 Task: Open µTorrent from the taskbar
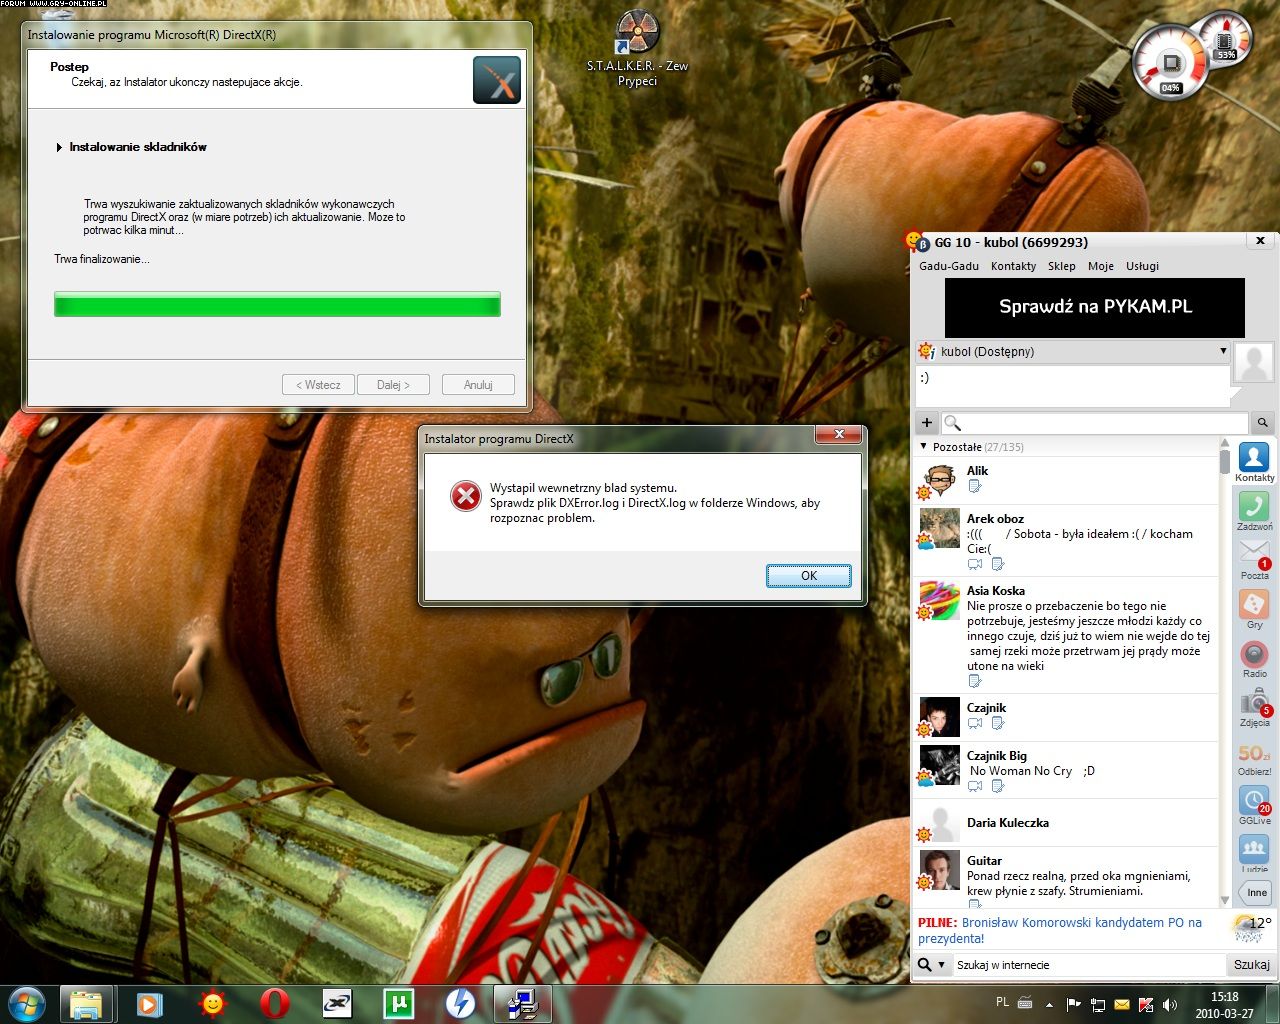click(398, 1004)
